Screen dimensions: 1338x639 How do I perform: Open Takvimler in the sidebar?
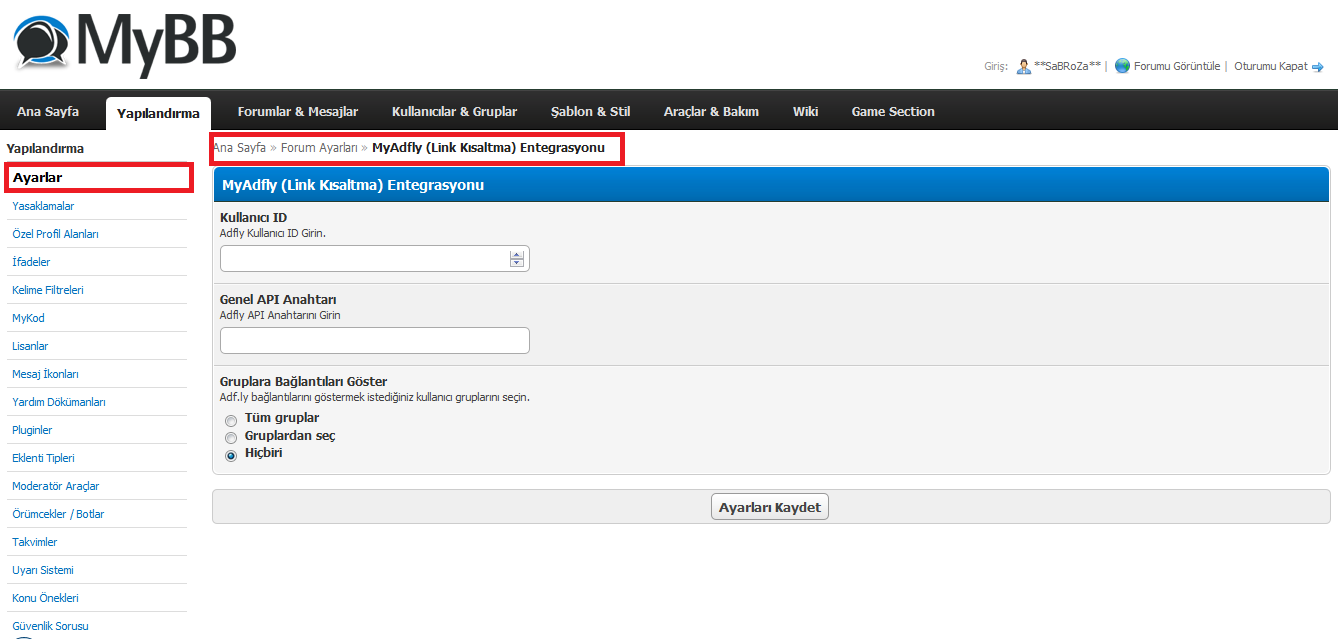(35, 542)
